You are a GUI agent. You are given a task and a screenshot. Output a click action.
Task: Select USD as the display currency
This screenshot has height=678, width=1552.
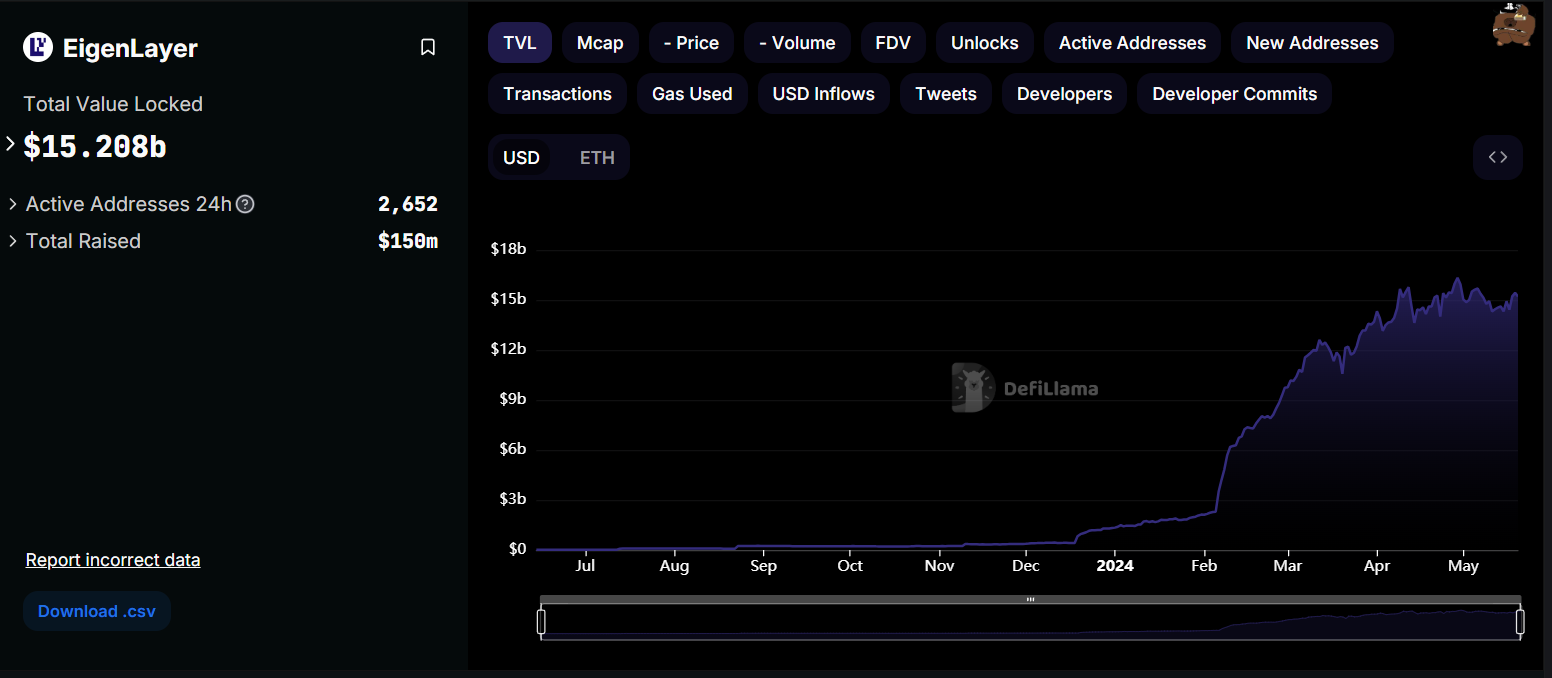pos(521,157)
